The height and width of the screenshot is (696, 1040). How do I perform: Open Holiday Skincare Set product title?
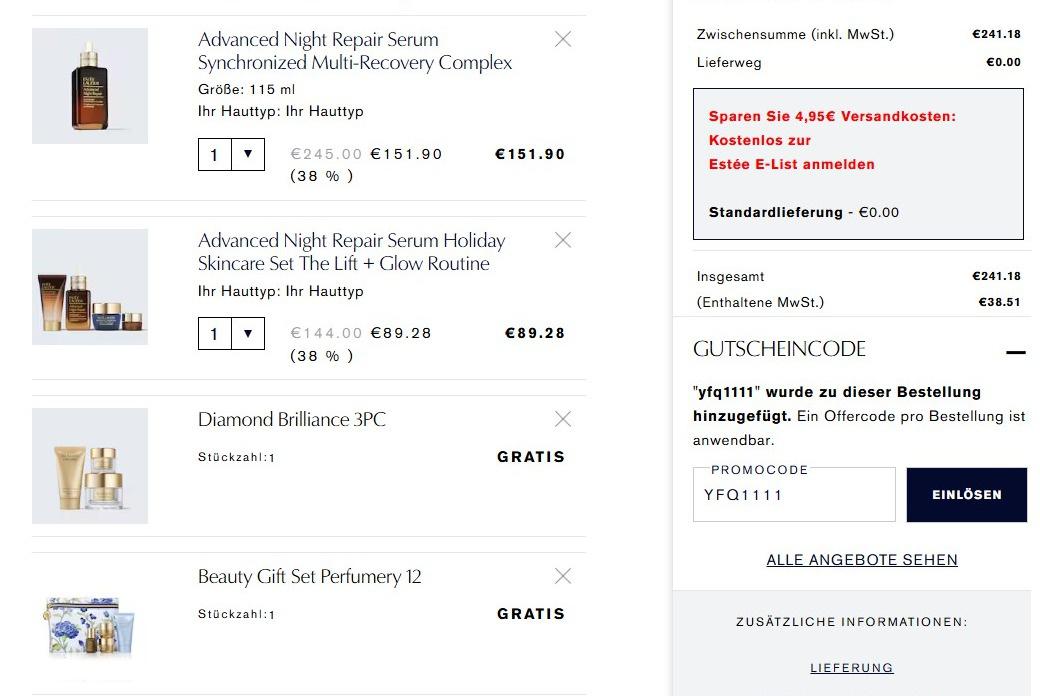(351, 252)
